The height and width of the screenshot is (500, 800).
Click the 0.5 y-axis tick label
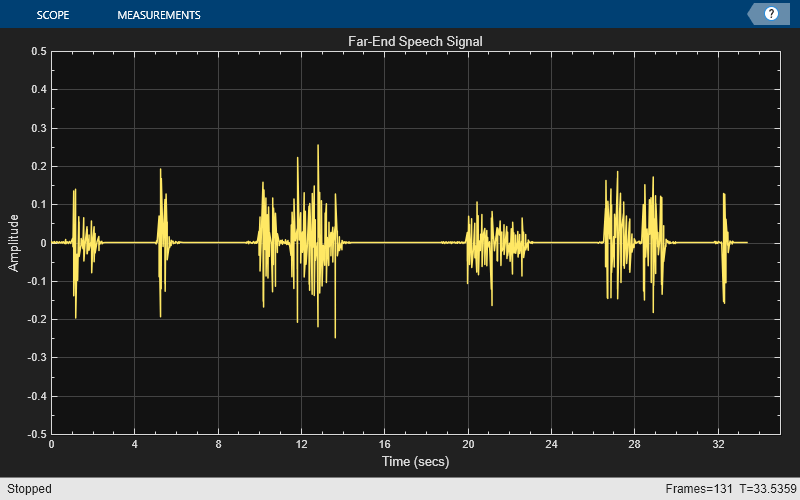39,52
